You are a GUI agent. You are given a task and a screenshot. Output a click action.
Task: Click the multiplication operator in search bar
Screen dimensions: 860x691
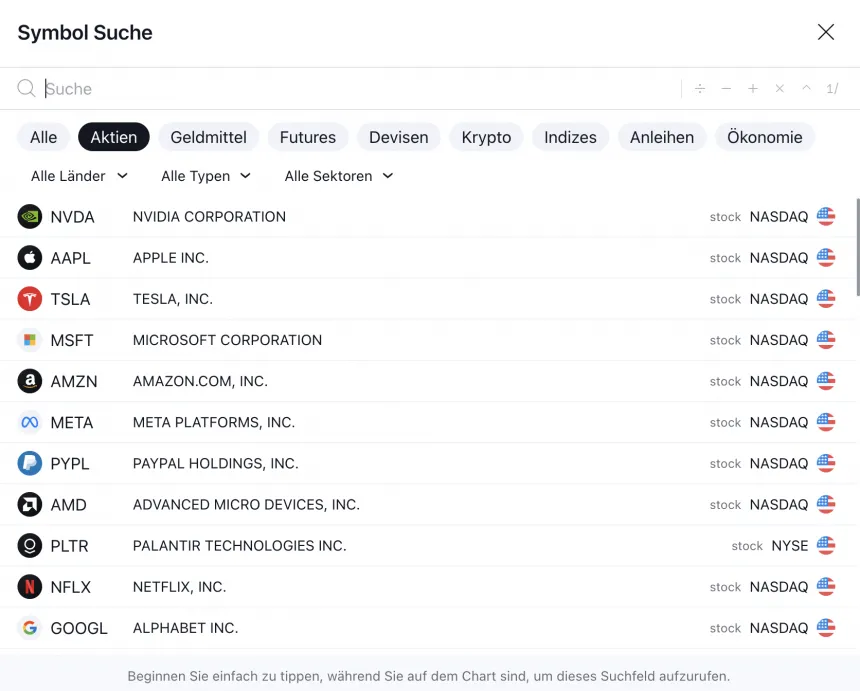780,89
